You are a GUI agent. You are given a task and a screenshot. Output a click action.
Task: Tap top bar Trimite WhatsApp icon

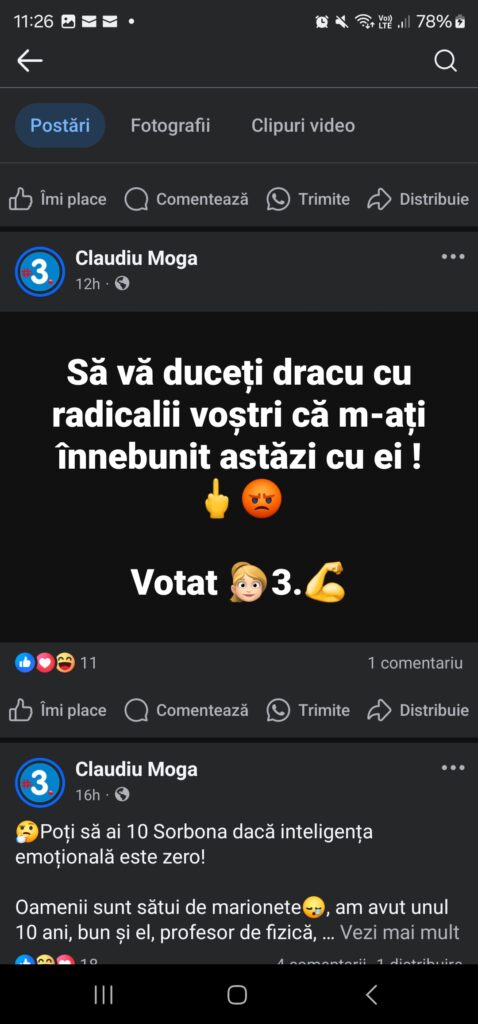278,199
